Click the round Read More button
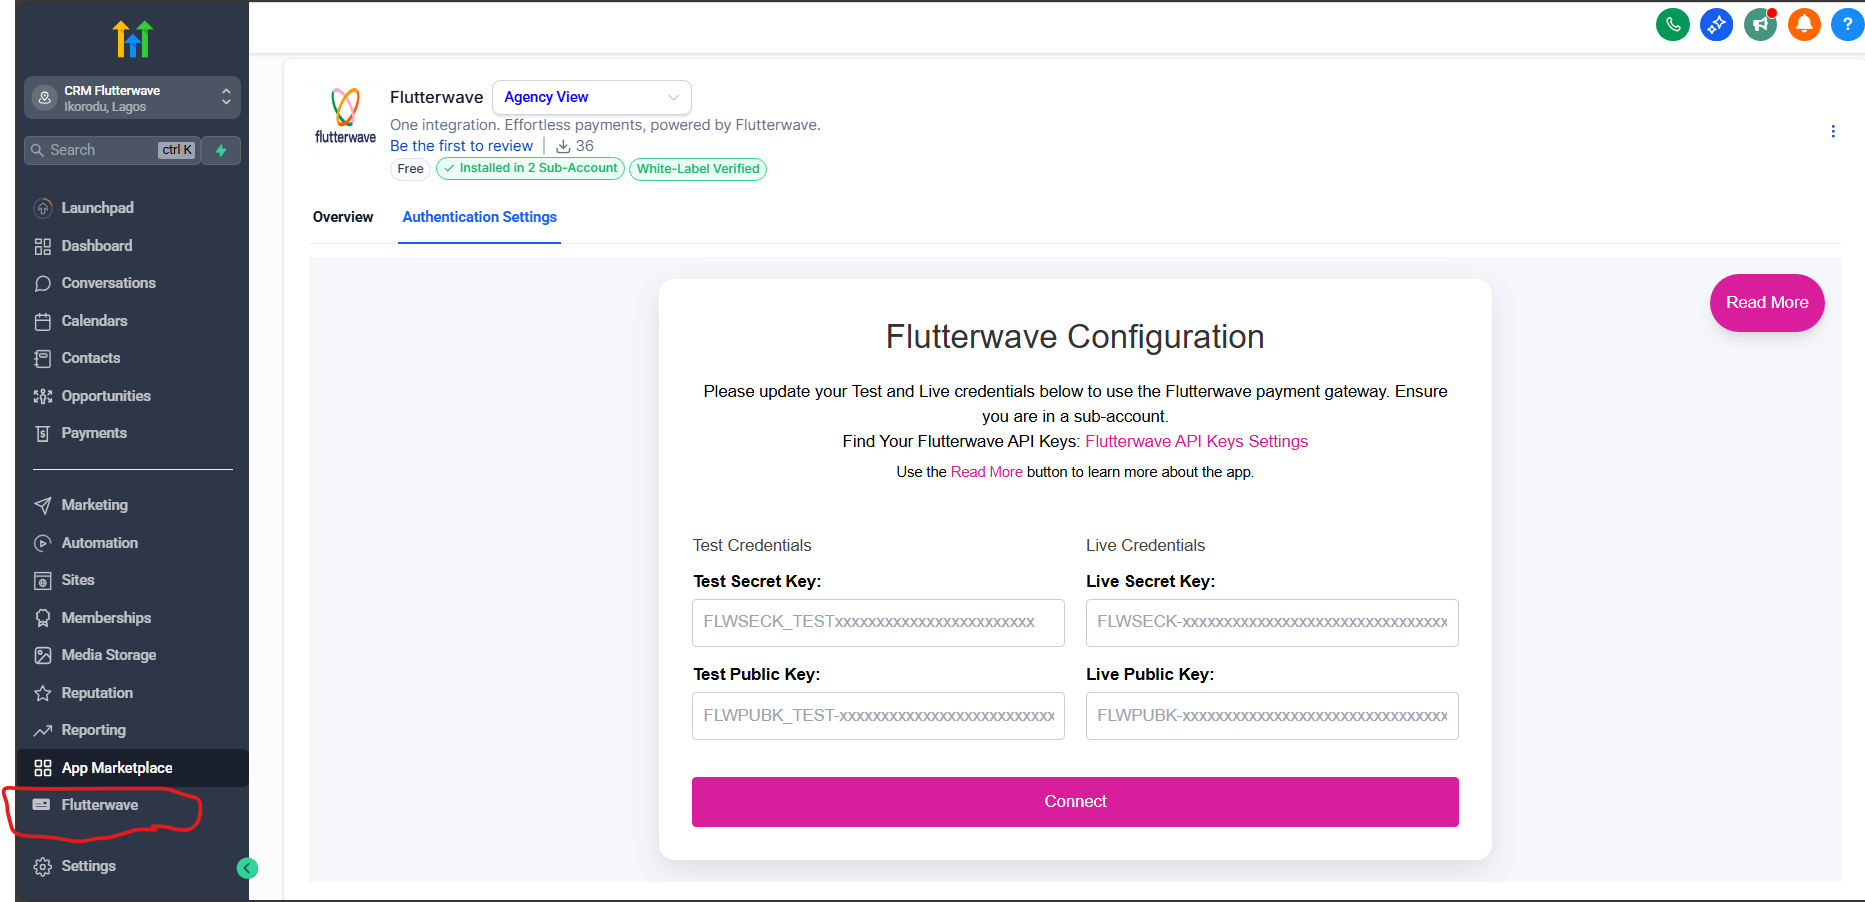 point(1767,303)
